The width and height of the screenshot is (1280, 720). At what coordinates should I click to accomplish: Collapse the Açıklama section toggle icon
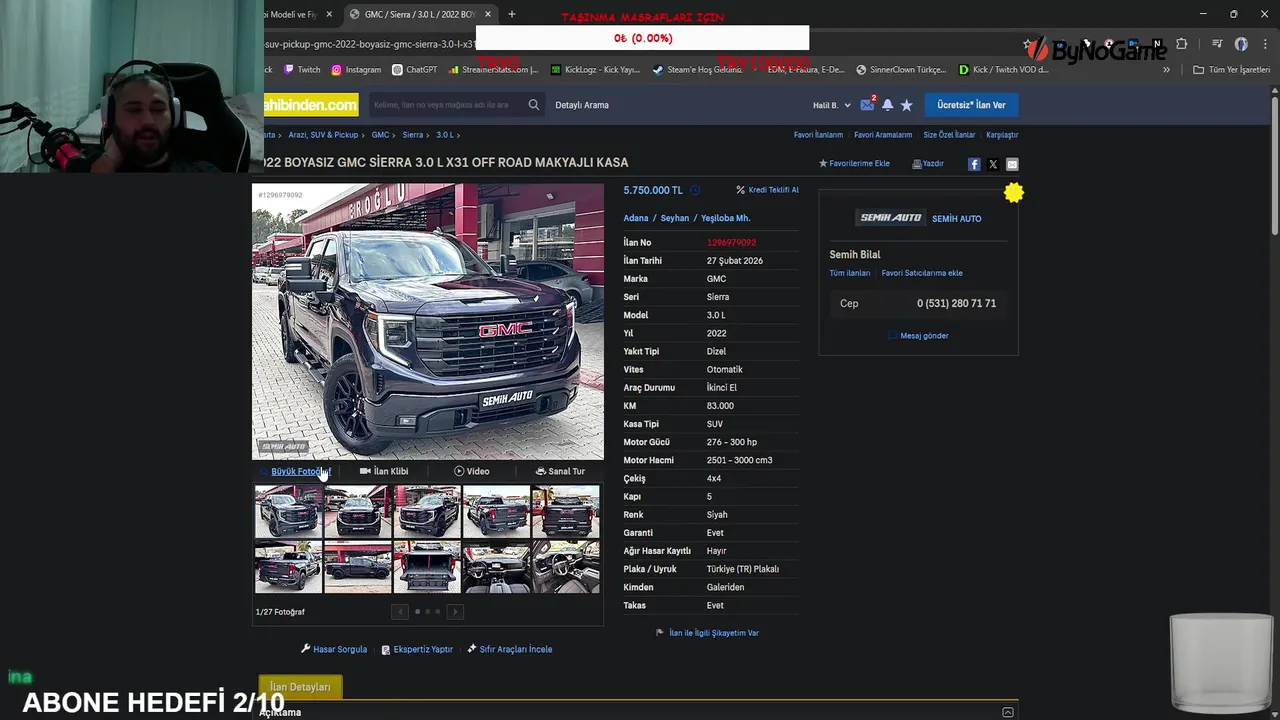click(1008, 712)
